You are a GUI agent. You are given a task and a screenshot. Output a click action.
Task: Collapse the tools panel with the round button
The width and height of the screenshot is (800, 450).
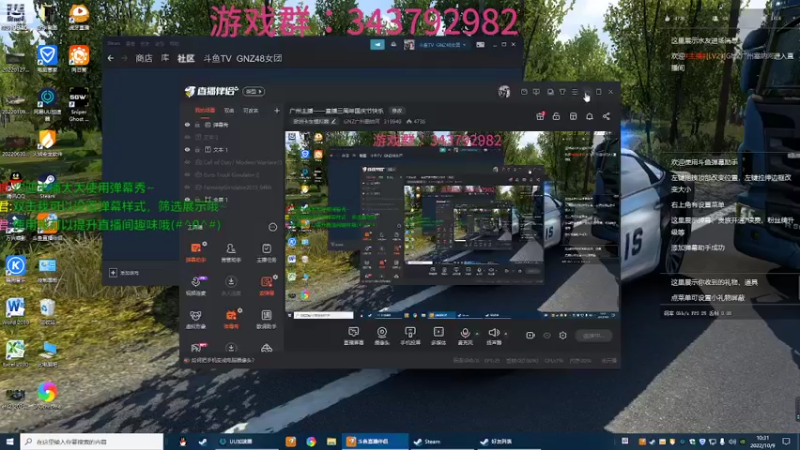(x=272, y=227)
